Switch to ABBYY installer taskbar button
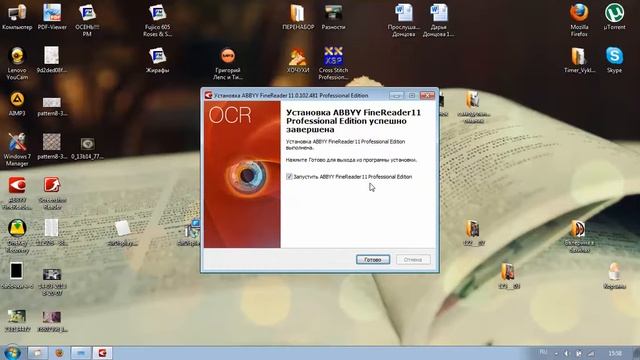 point(102,353)
